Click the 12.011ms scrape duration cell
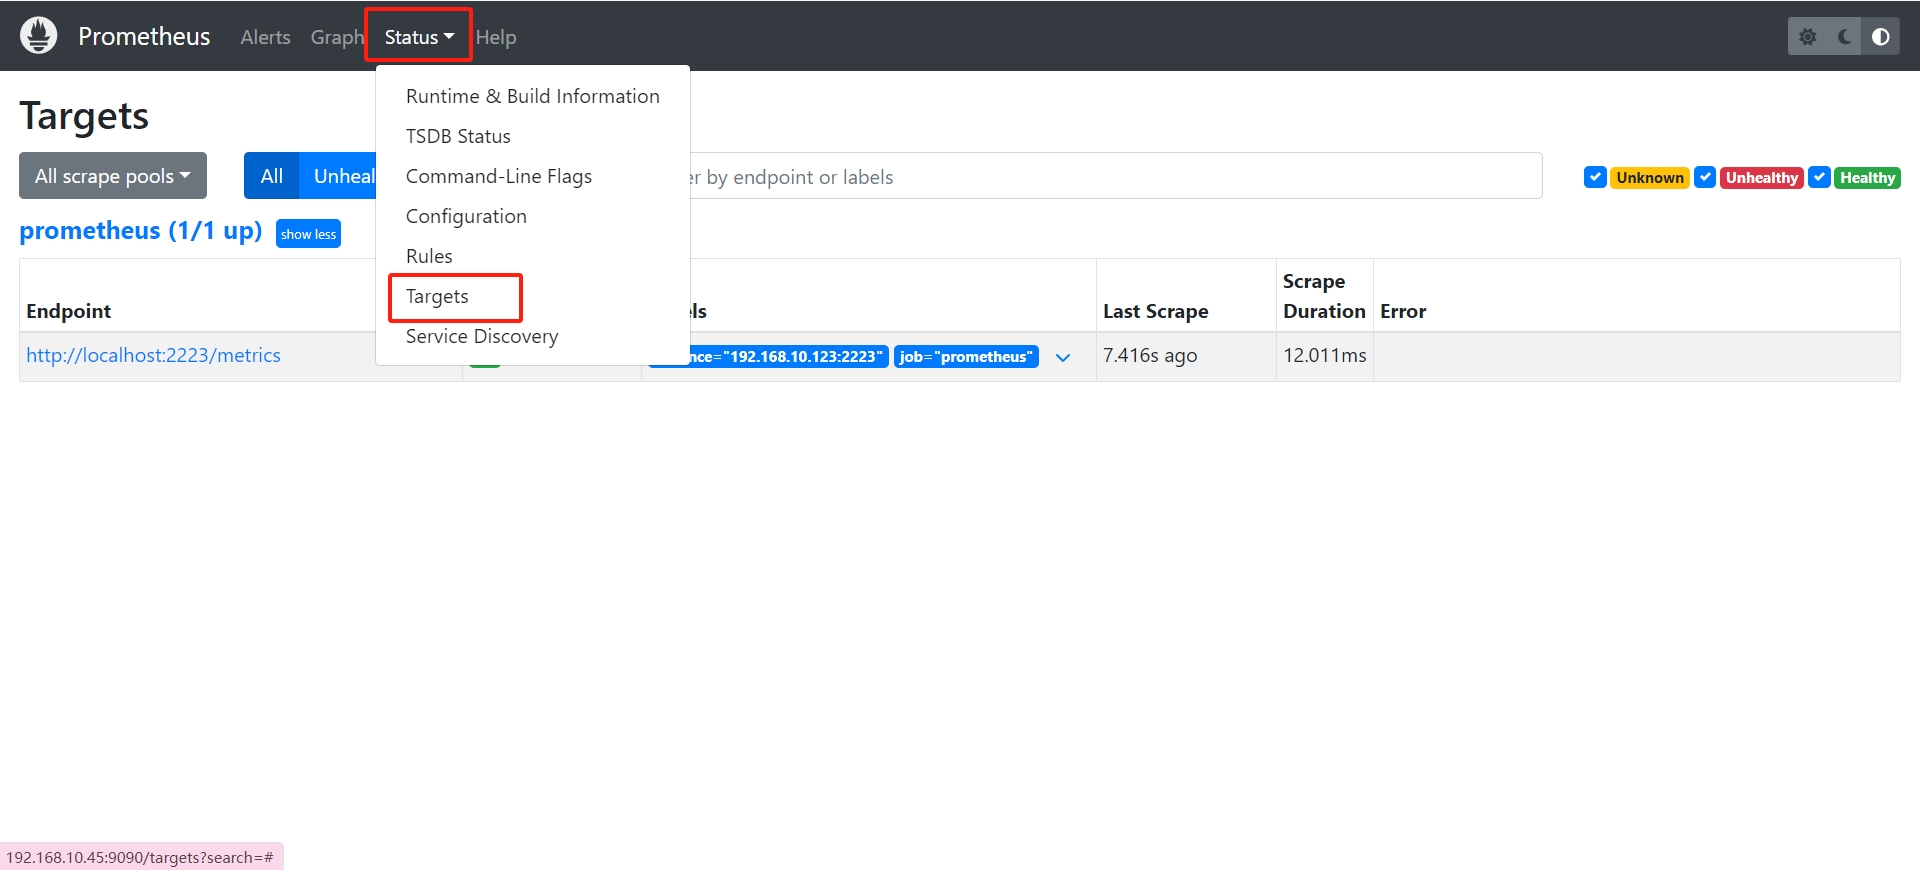Viewport: 1920px width, 870px height. coord(1324,355)
